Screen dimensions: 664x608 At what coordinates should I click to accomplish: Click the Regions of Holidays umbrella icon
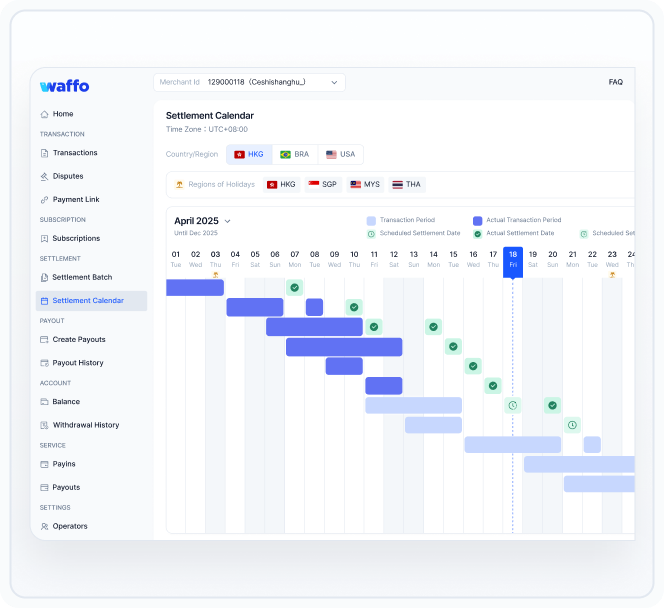pyautogui.click(x=180, y=185)
